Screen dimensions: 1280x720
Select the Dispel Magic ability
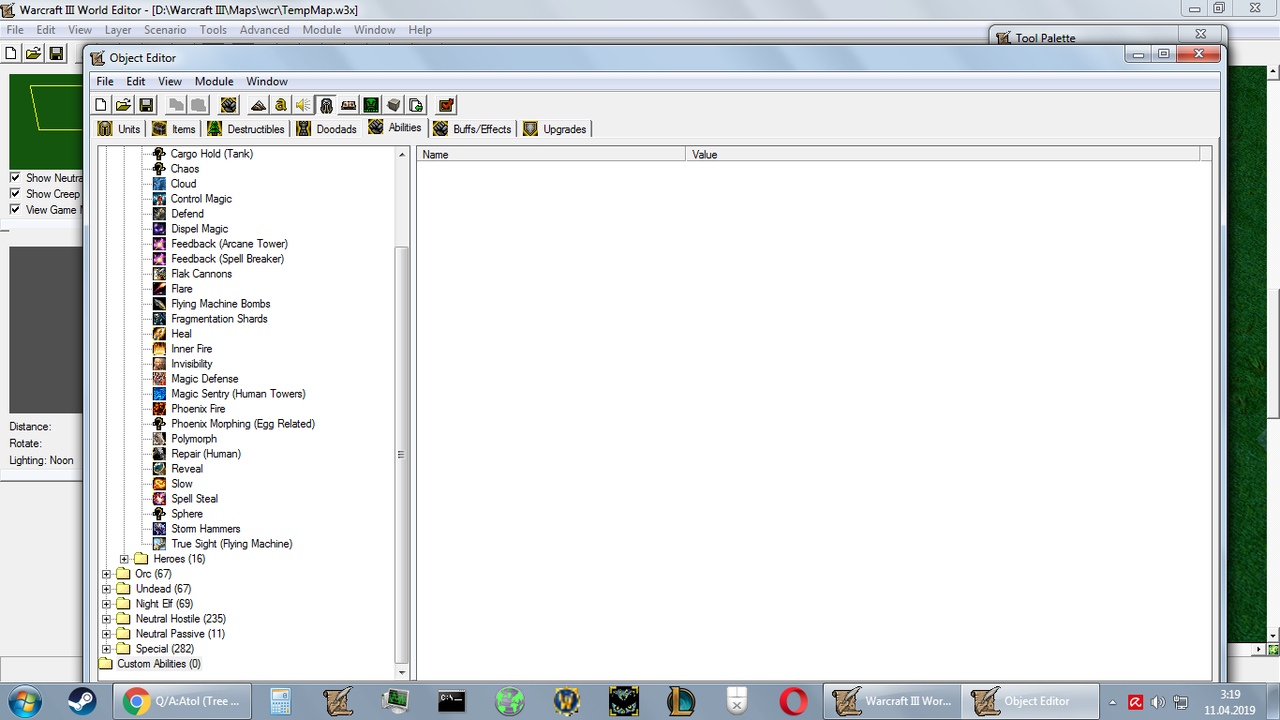[200, 229]
